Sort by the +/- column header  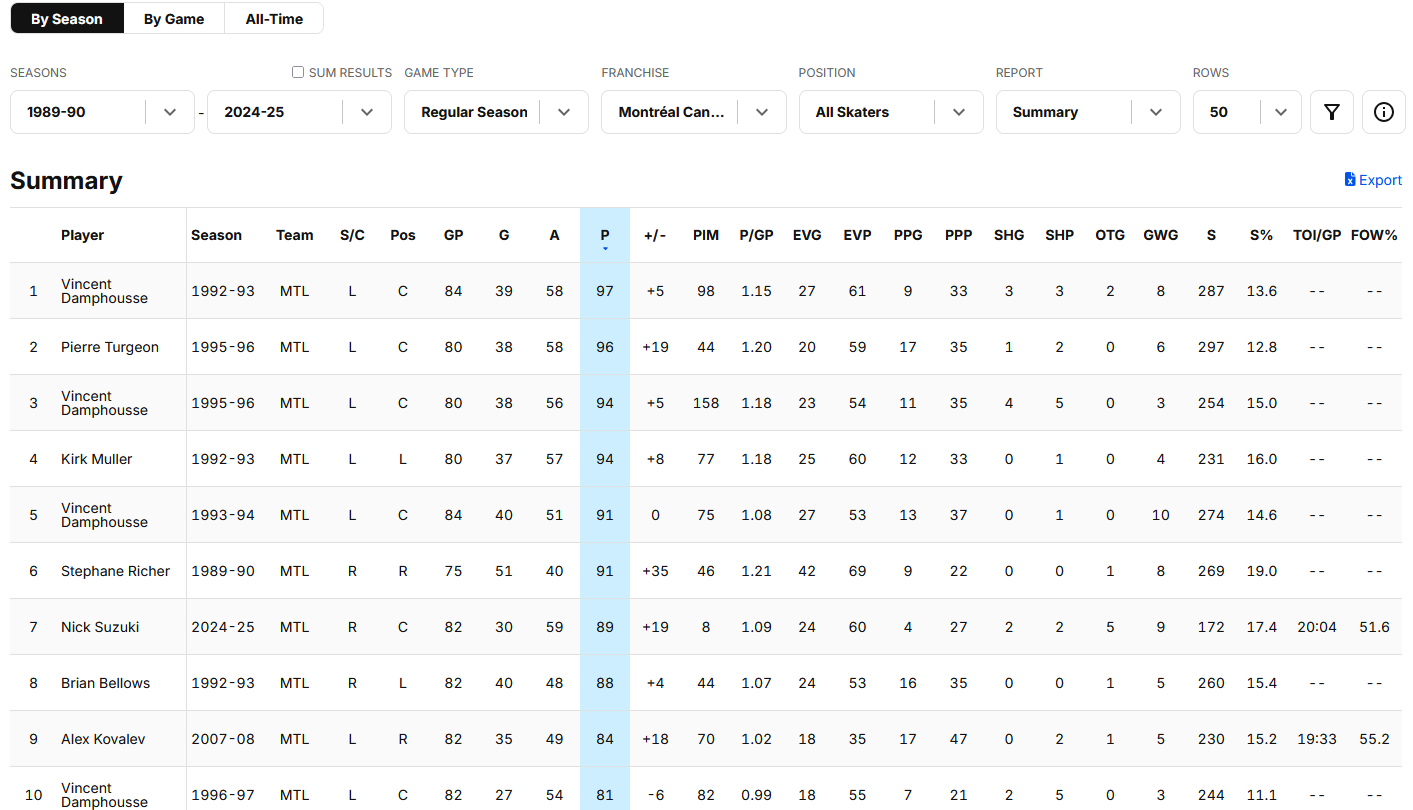pos(655,235)
